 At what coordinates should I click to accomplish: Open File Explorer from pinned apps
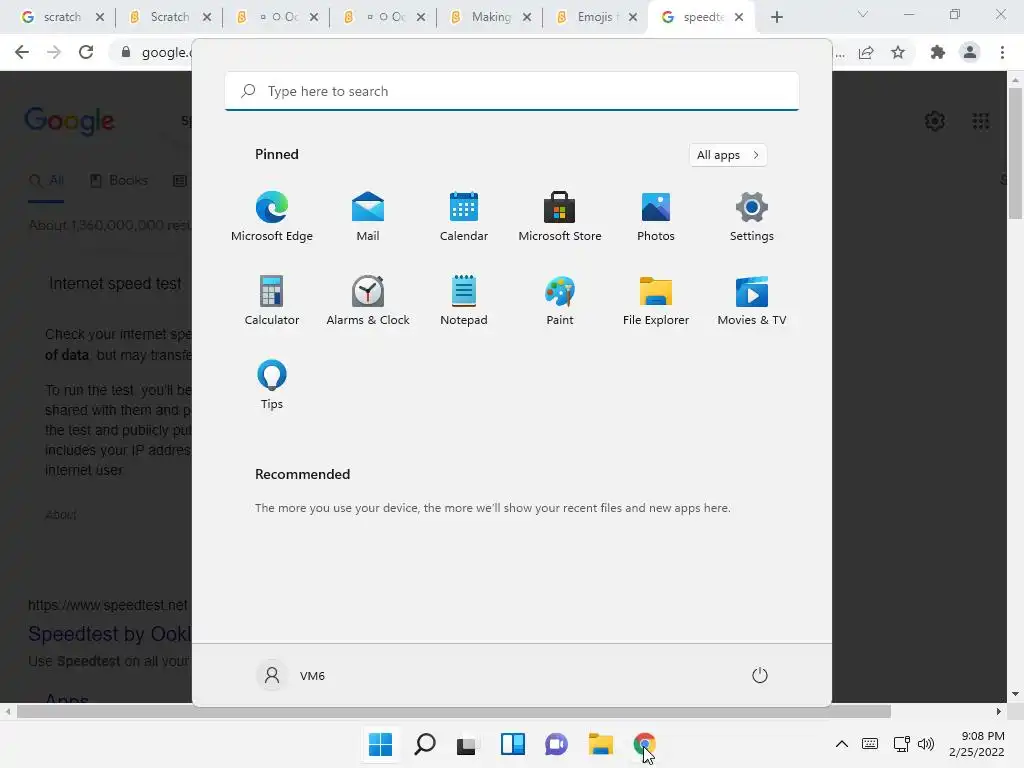click(656, 300)
